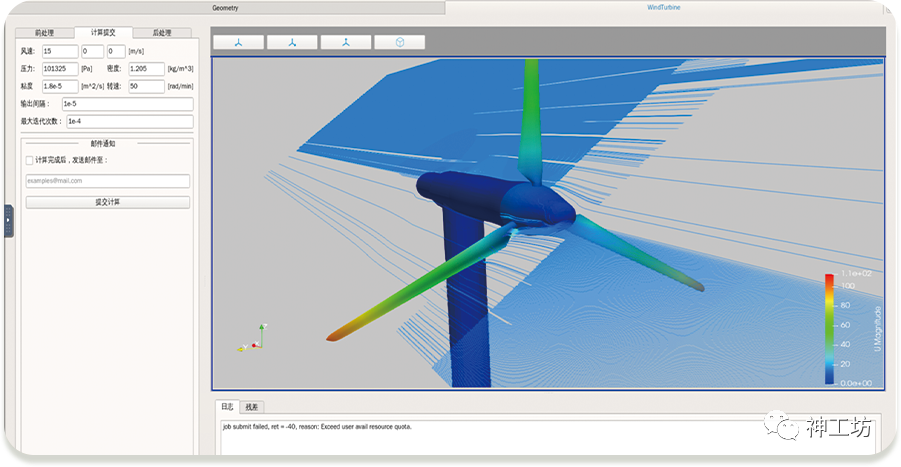The height and width of the screenshot is (467, 901).
Task: Click the cube 3D view toolbar button
Action: click(399, 43)
